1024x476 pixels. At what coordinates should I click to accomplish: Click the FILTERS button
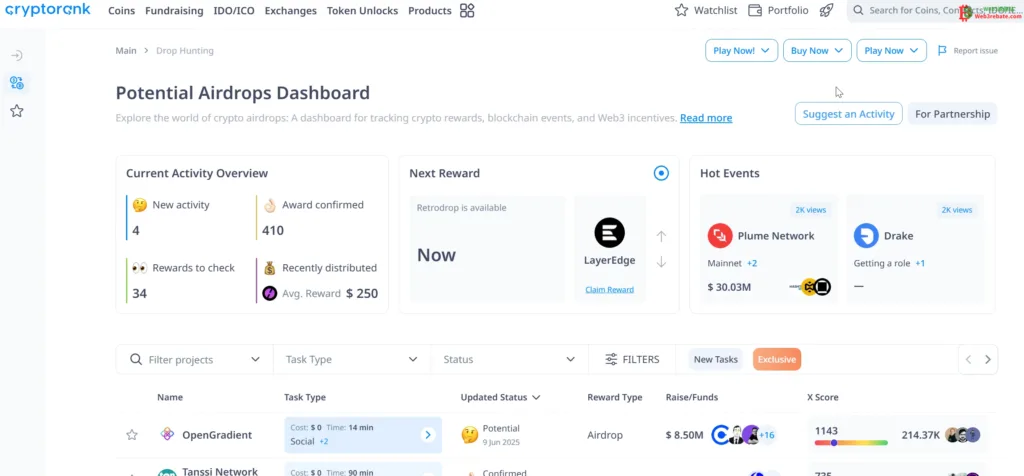coord(632,359)
